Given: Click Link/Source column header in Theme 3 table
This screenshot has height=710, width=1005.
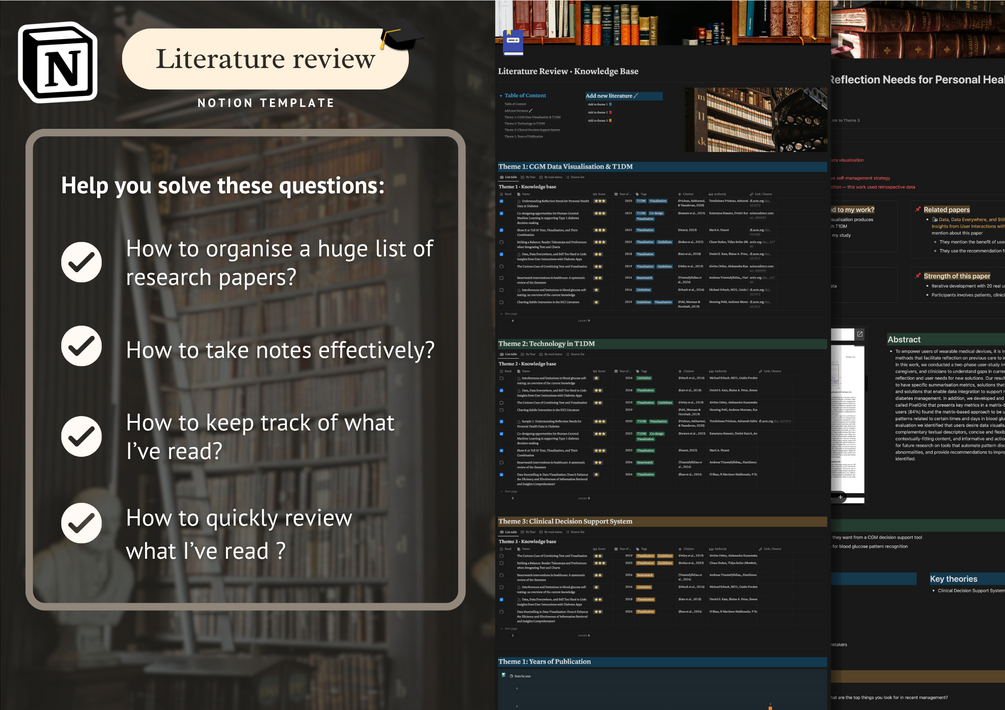Looking at the screenshot, I should coord(770,549).
